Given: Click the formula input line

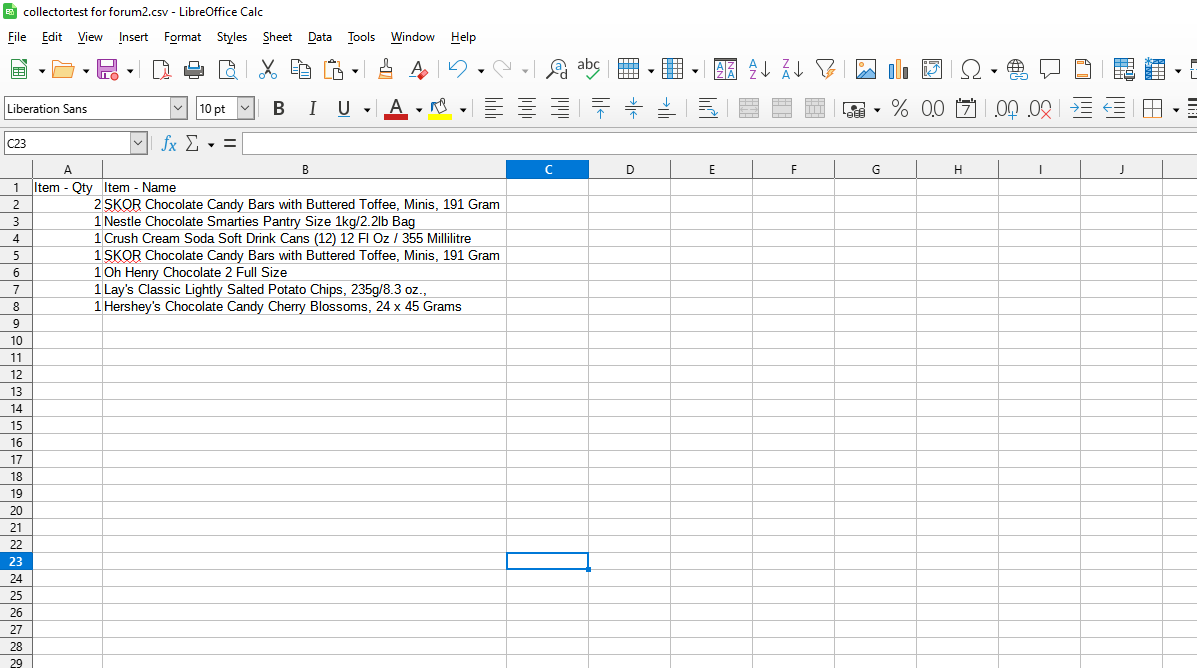Looking at the screenshot, I should pyautogui.click(x=719, y=144).
